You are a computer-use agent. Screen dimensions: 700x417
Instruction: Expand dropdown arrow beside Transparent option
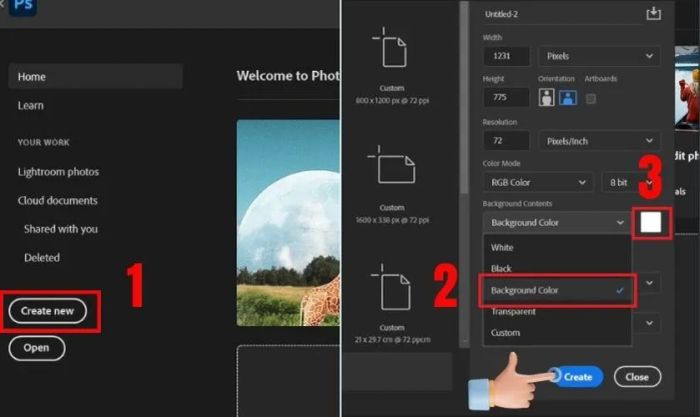coord(650,323)
